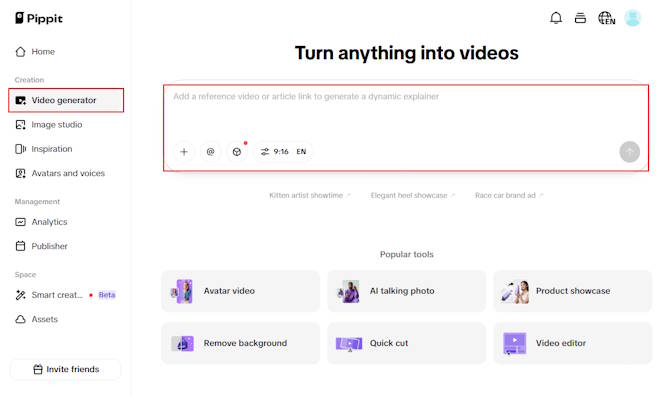Click the @ mention icon
Image resolution: width=660 pixels, height=397 pixels.
click(210, 152)
